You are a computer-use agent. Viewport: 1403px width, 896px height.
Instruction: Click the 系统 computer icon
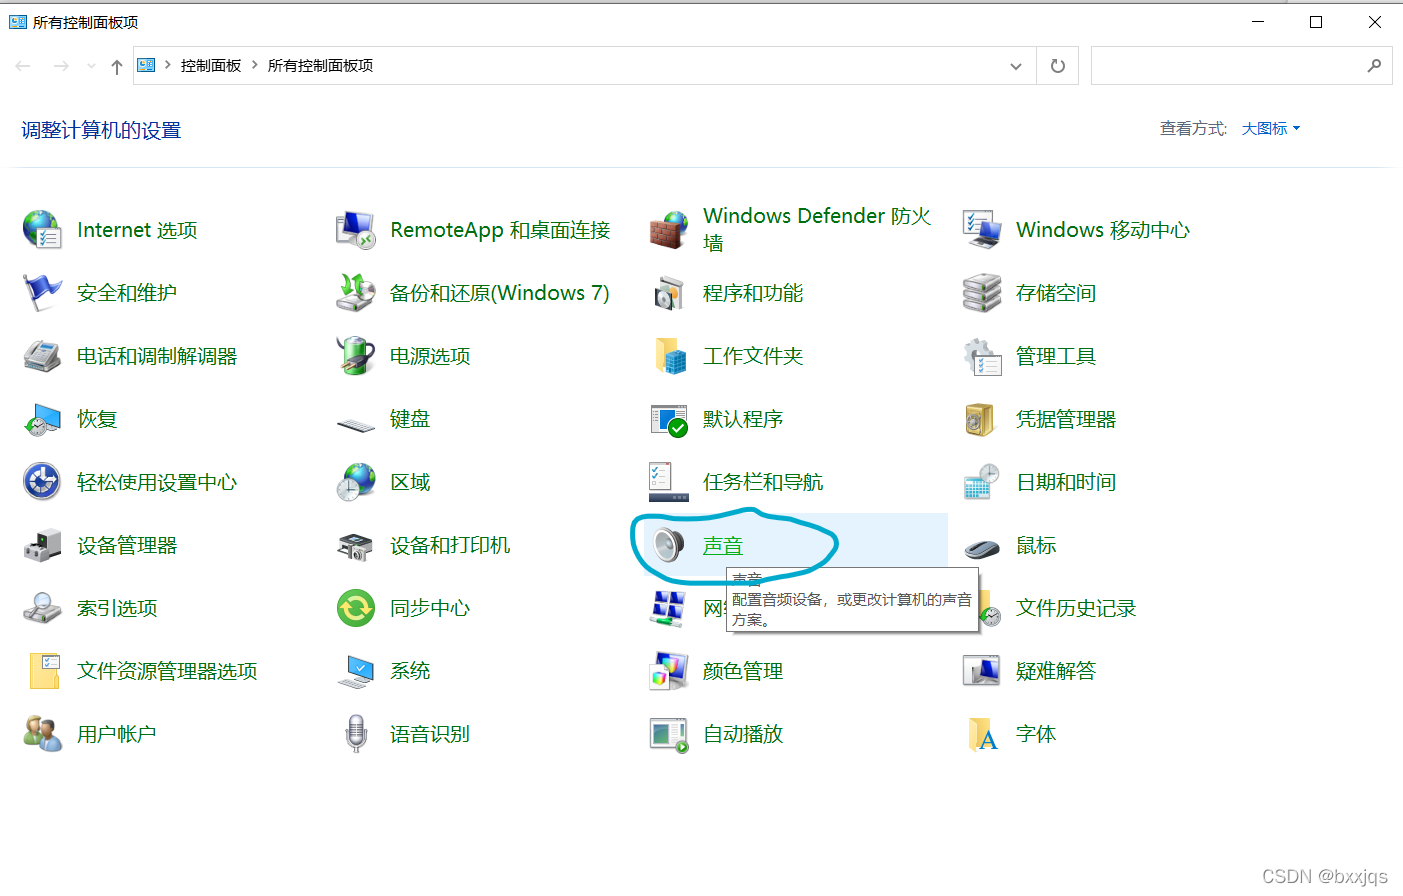[x=355, y=672]
